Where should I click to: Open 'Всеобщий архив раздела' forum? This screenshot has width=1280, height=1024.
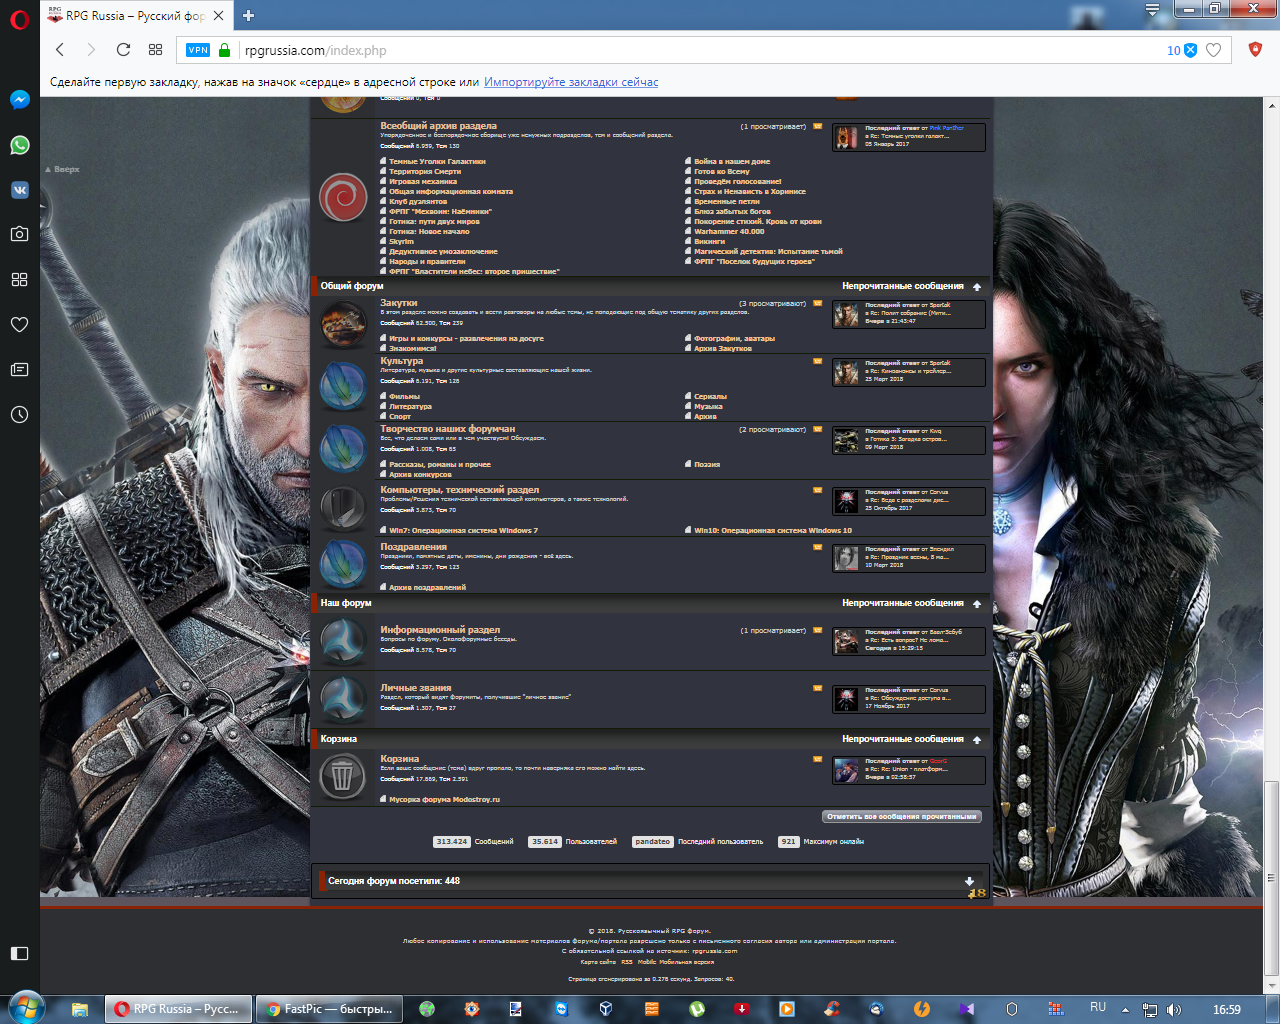(x=438, y=126)
